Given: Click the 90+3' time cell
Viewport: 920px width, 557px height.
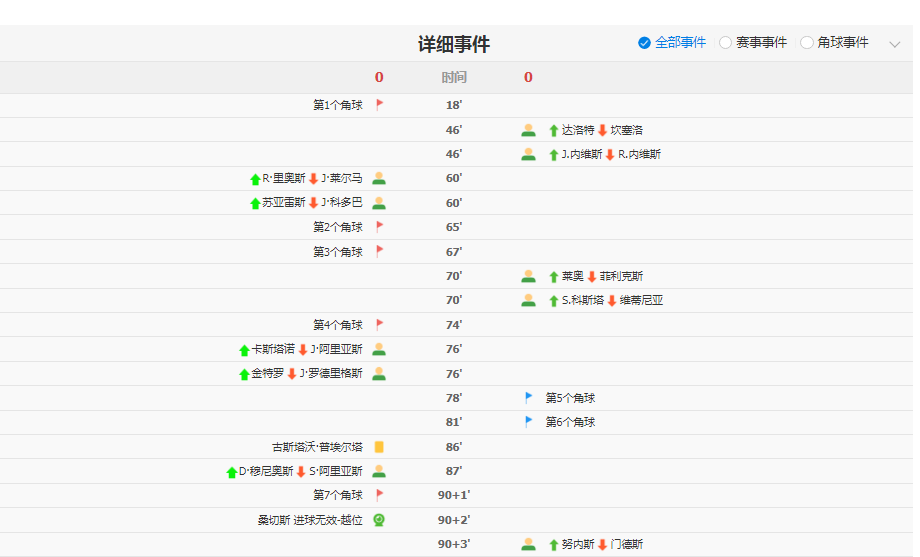Looking at the screenshot, I should pos(454,544).
